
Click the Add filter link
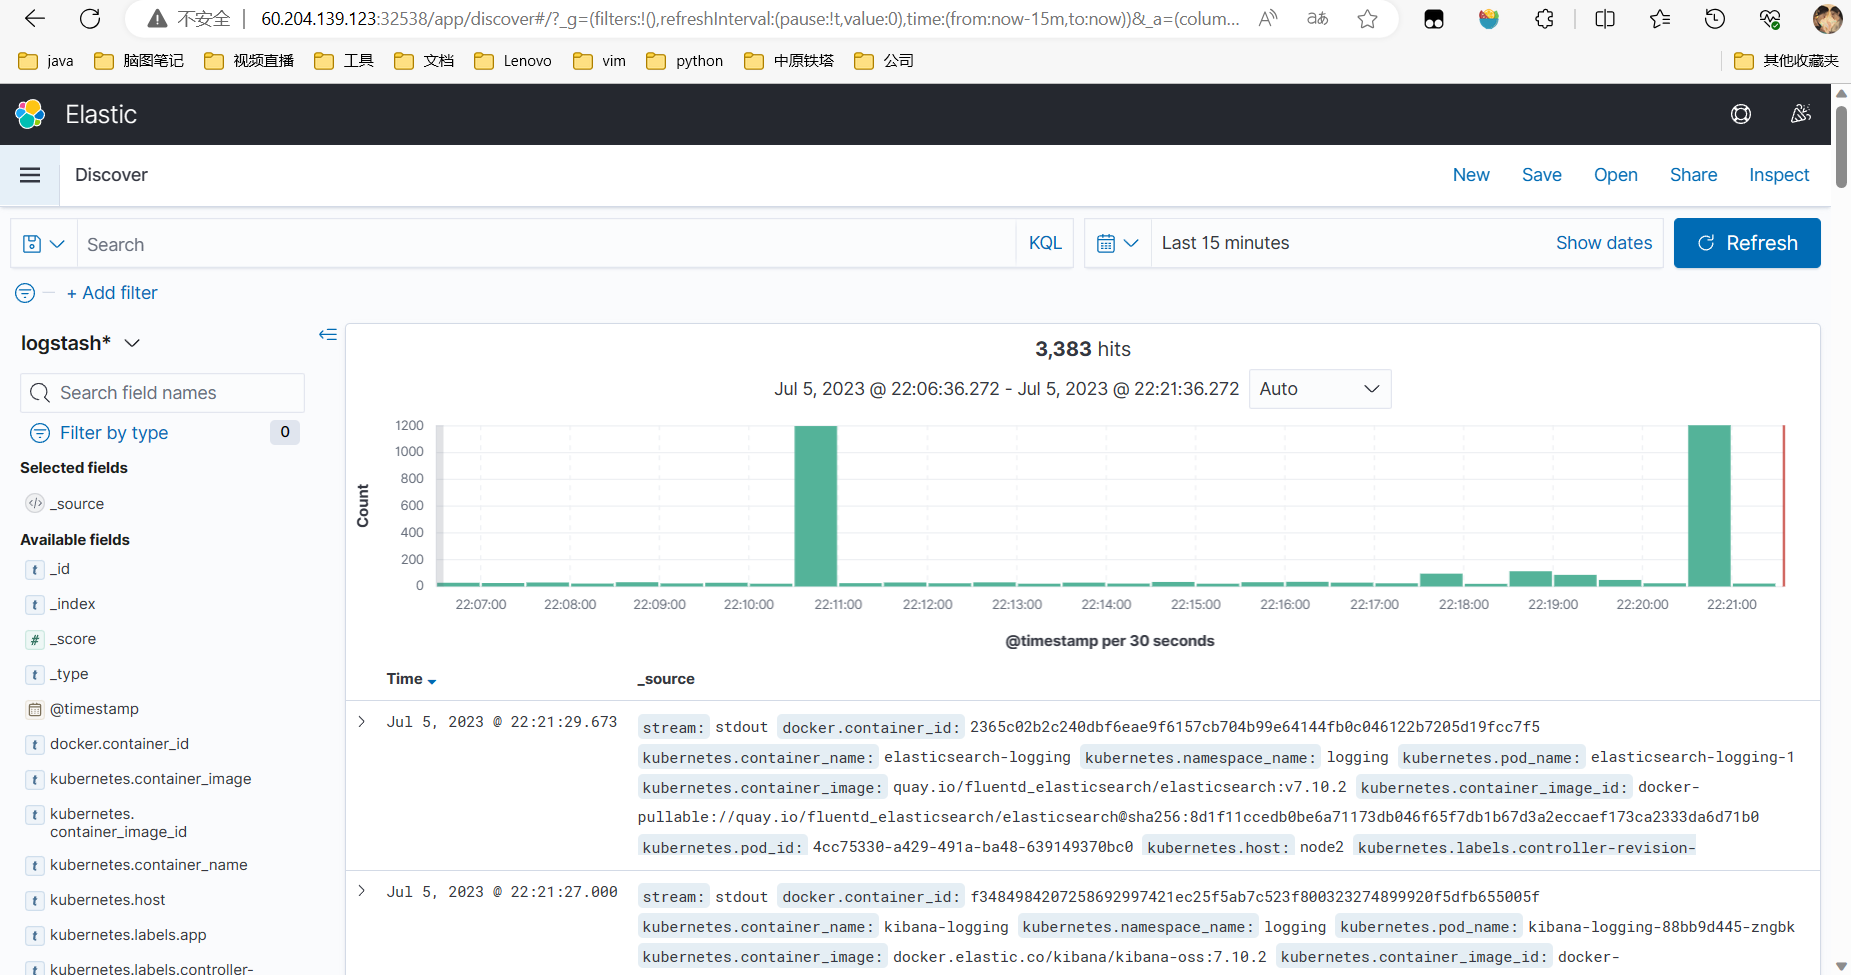coord(112,292)
